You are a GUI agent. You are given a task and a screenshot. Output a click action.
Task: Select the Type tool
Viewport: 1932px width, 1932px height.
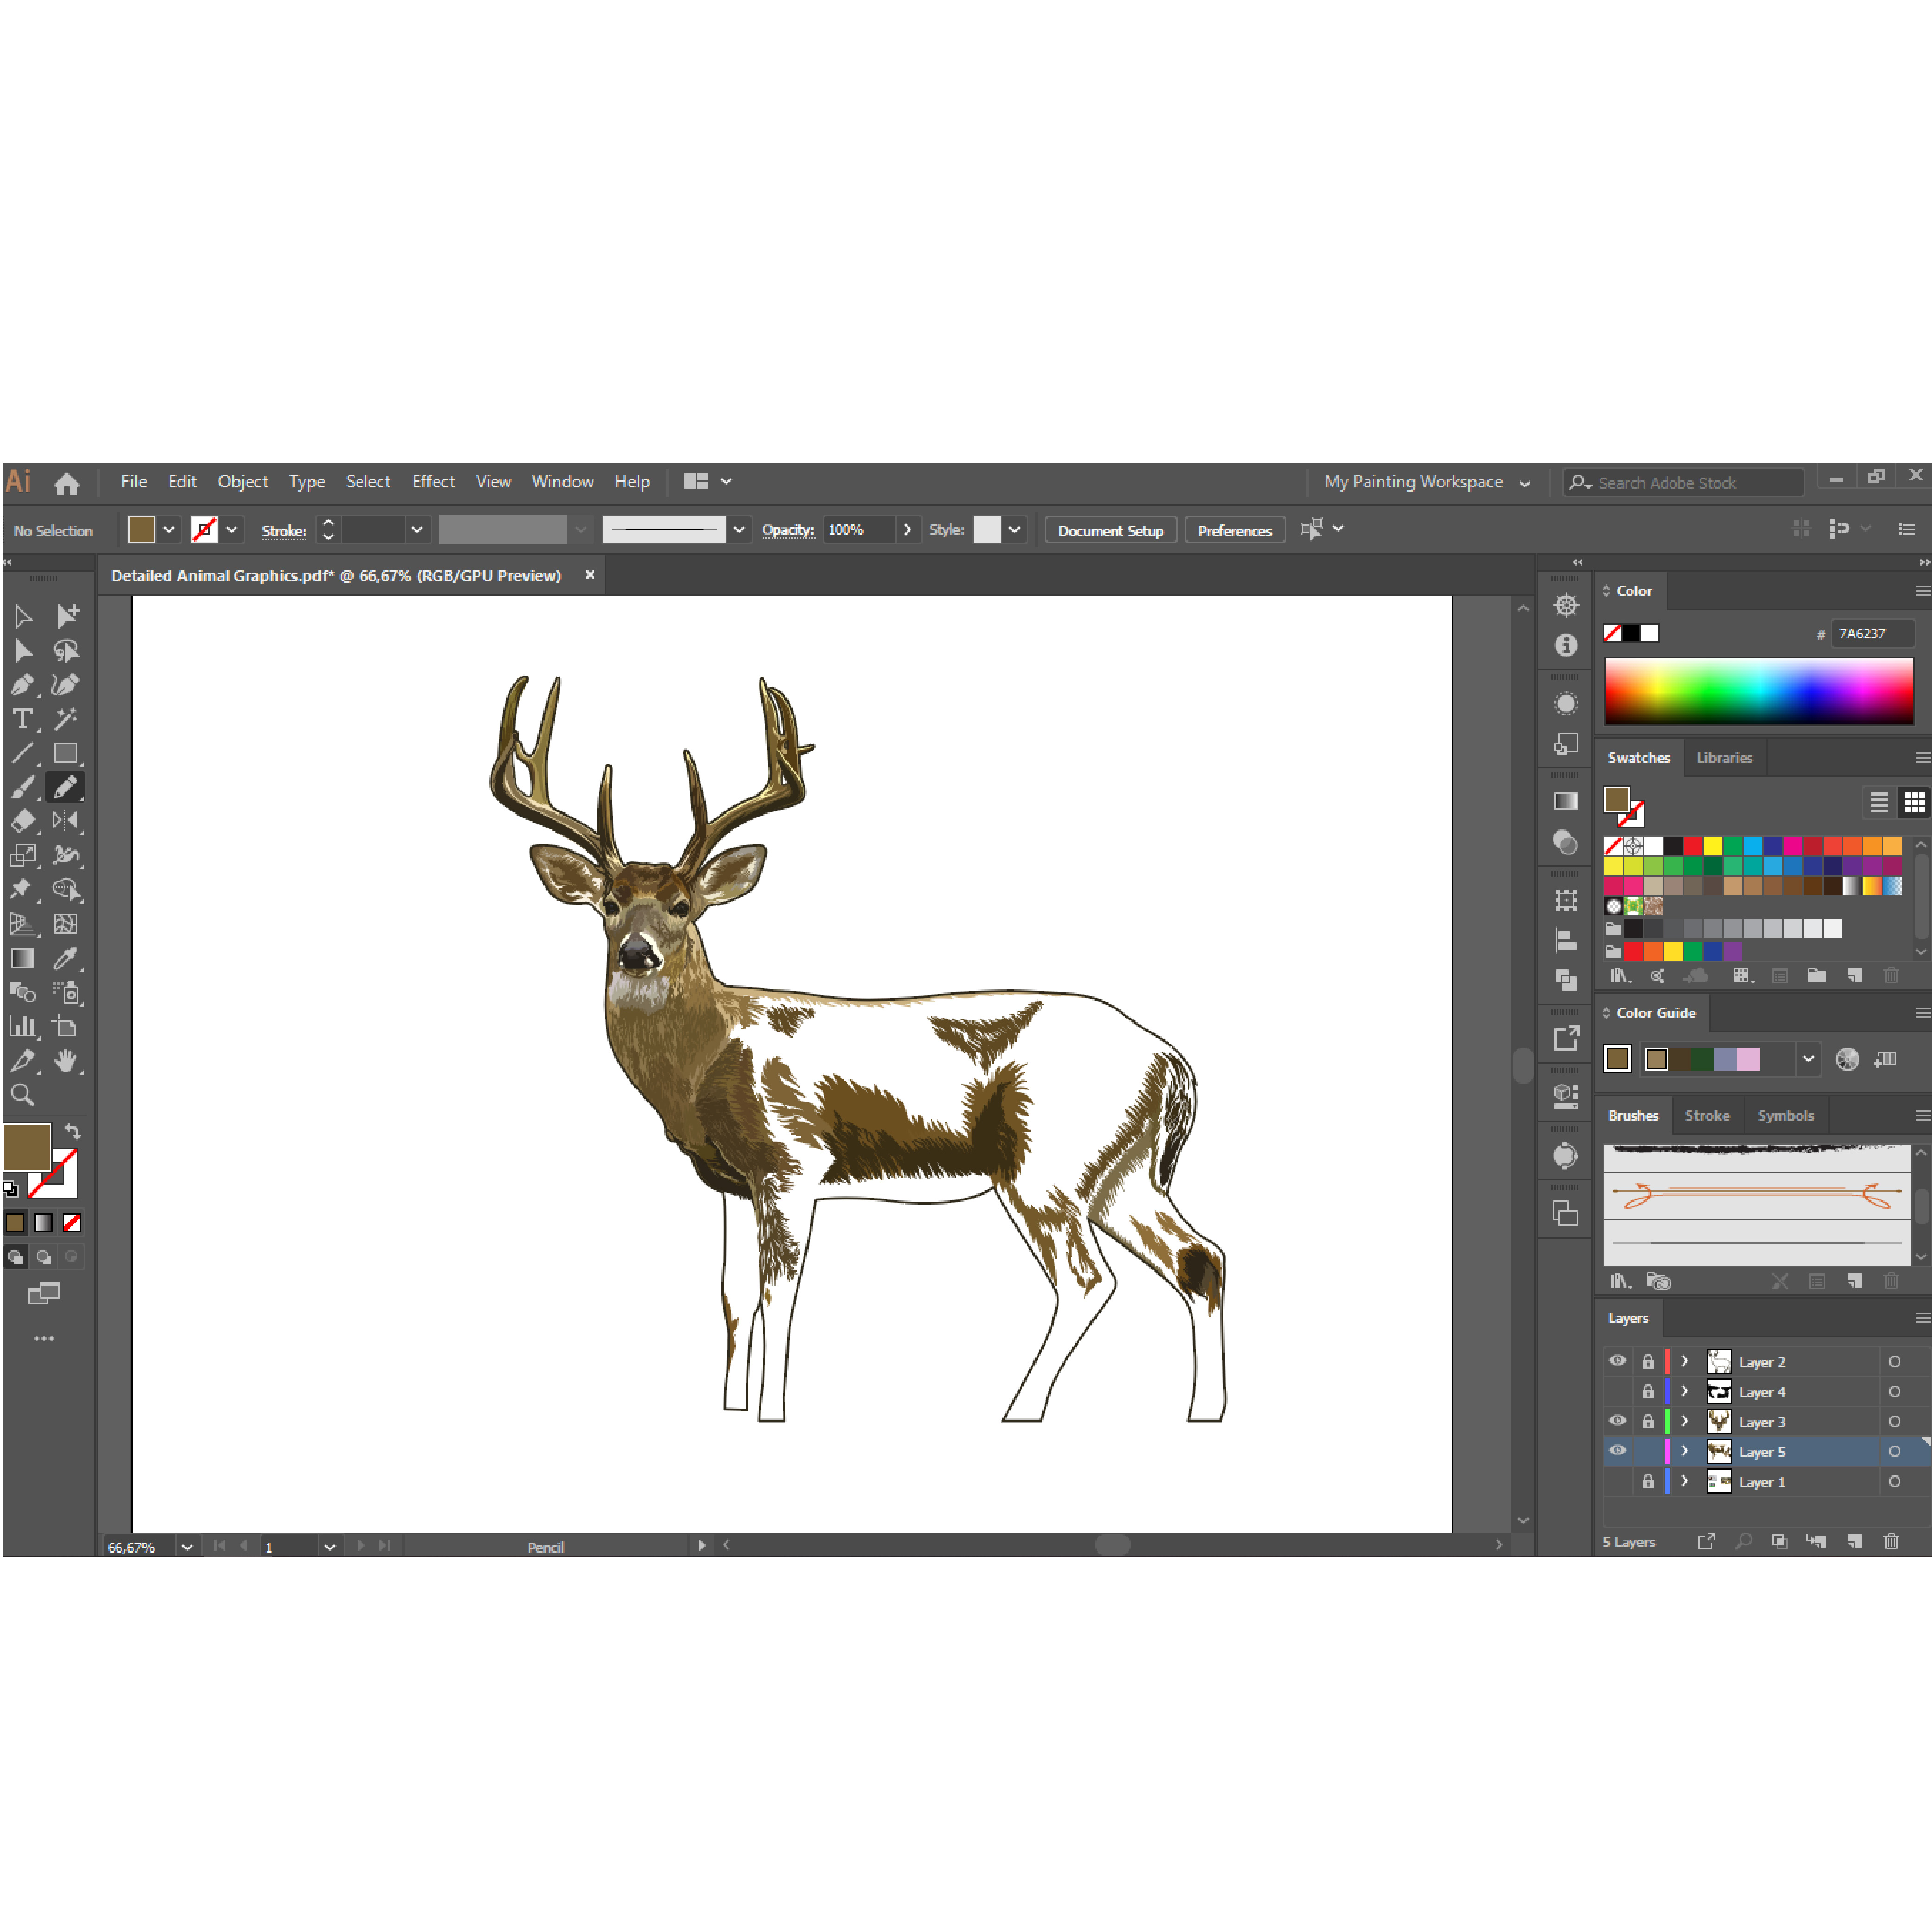click(24, 719)
